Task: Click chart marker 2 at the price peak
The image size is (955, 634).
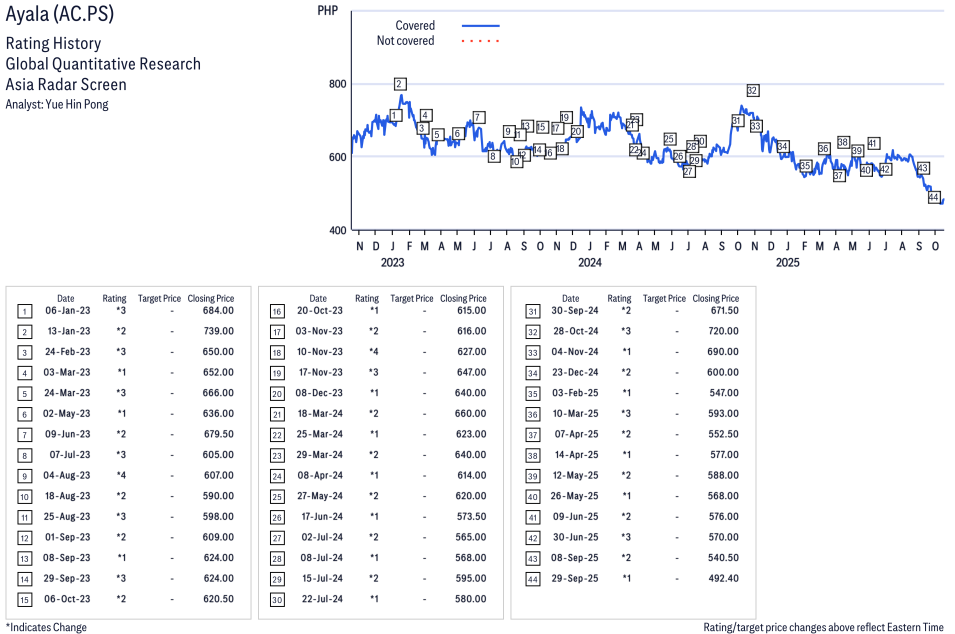Action: 400,84
